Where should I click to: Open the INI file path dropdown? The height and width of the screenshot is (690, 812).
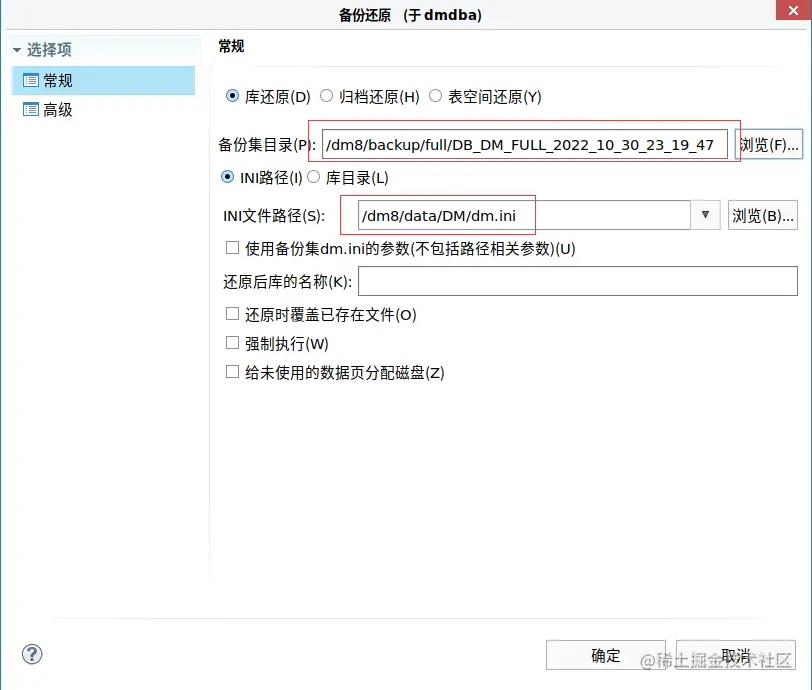point(704,215)
